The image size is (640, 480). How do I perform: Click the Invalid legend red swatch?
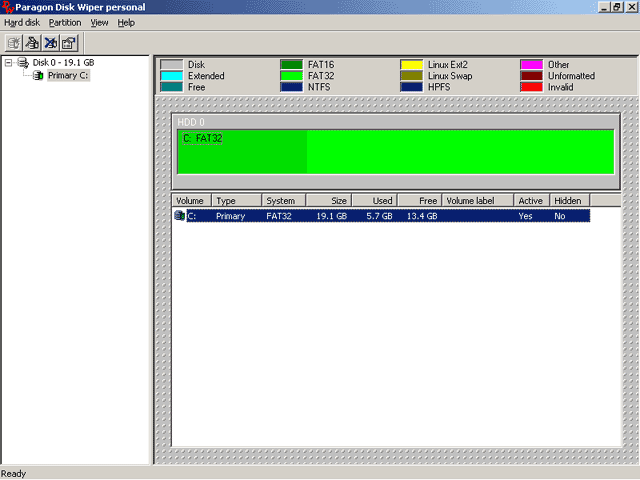click(531, 87)
